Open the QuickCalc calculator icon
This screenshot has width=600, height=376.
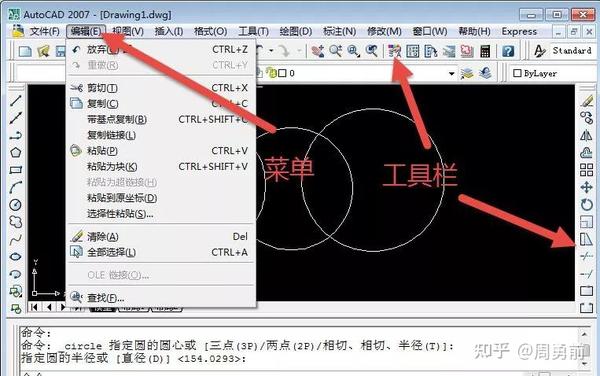click(485, 51)
